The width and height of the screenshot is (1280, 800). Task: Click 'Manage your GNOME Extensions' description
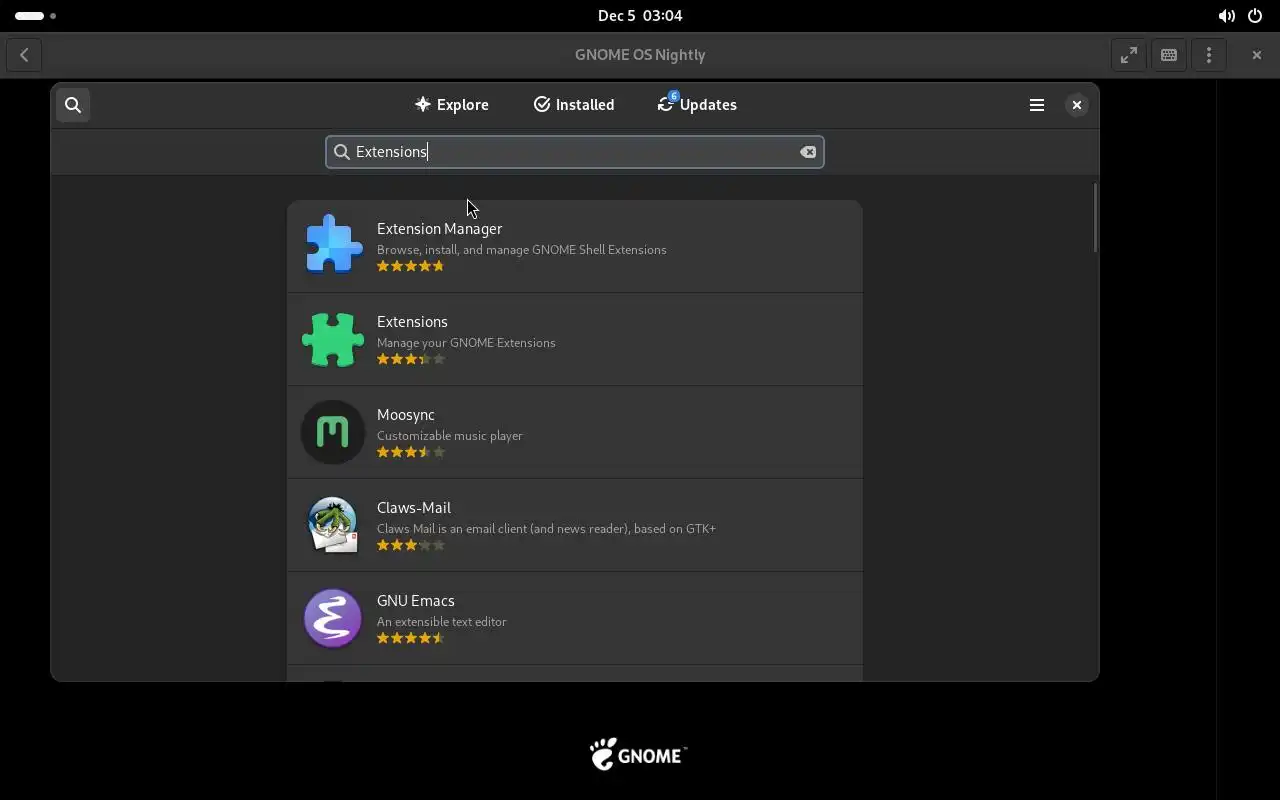coord(466,343)
